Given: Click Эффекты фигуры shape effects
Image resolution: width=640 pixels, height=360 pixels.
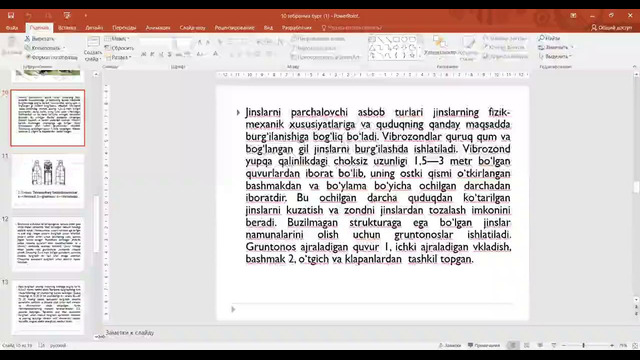Looking at the screenshot, I should point(505,56).
